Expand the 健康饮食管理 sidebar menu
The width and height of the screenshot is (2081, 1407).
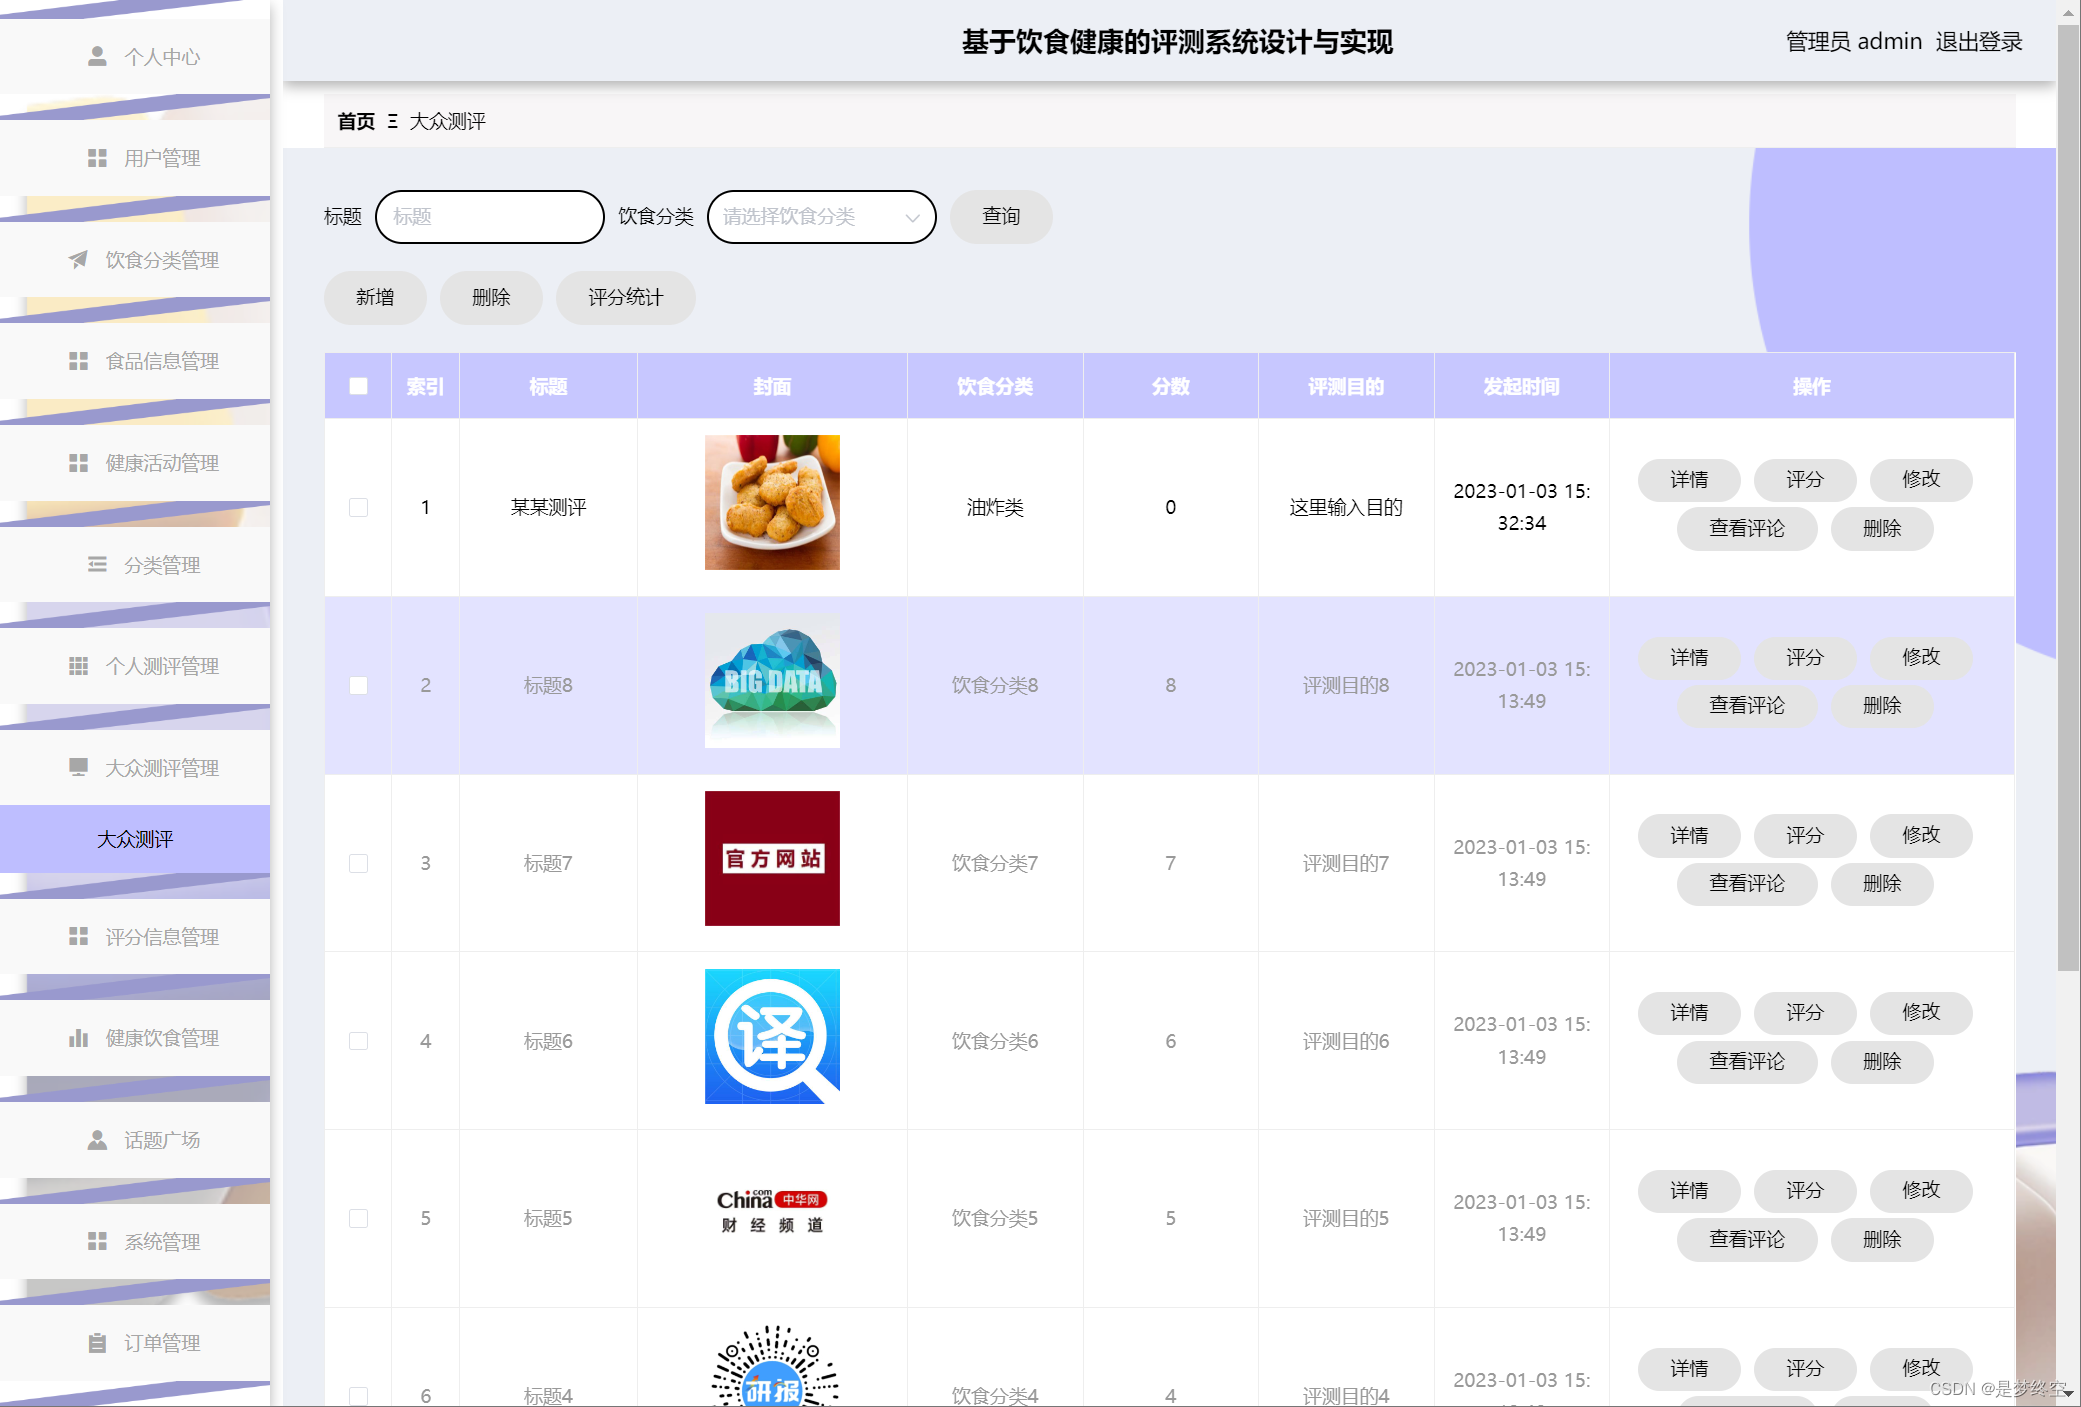coord(135,1038)
